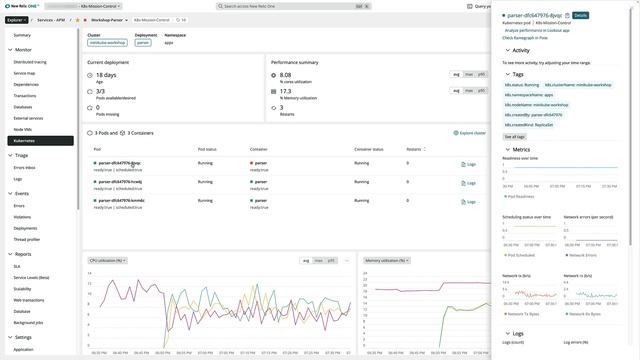Copy the pod name in side panel
The height and width of the screenshot is (360, 640).
(567, 16)
